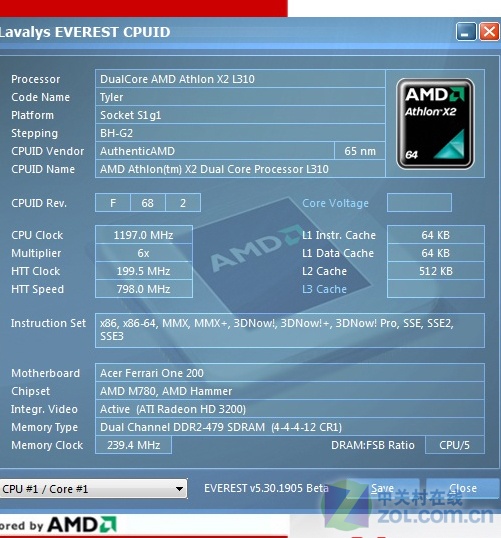The image size is (501, 538).
Task: Click Memory Clock value '239.4 MHz'
Action: coord(133,445)
